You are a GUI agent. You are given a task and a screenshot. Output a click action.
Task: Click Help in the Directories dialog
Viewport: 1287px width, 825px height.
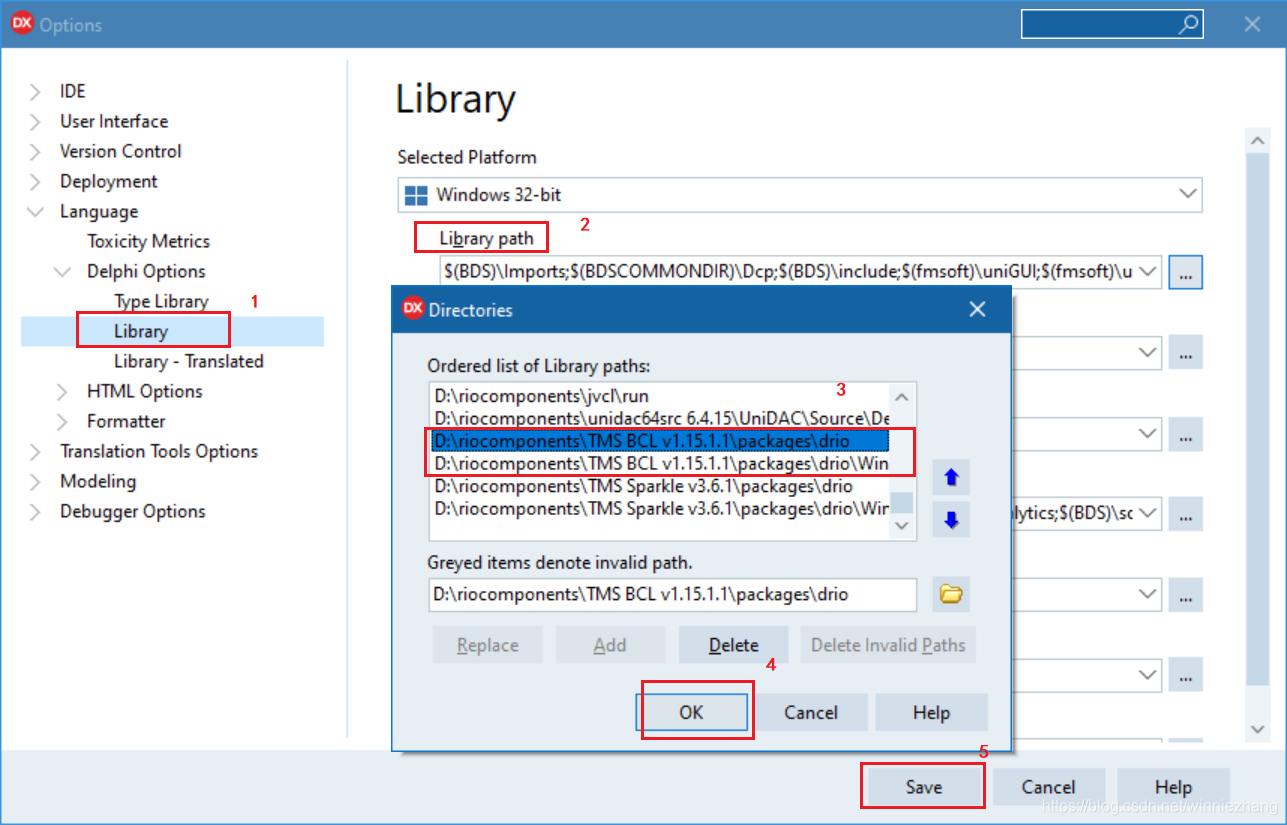[931, 712]
